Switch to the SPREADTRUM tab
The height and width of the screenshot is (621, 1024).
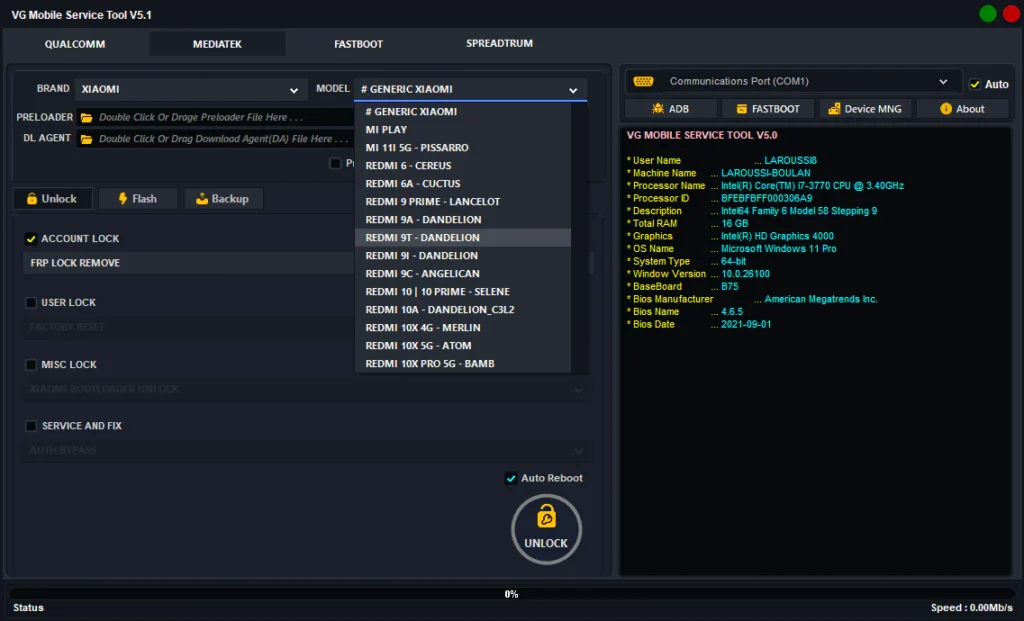[500, 44]
